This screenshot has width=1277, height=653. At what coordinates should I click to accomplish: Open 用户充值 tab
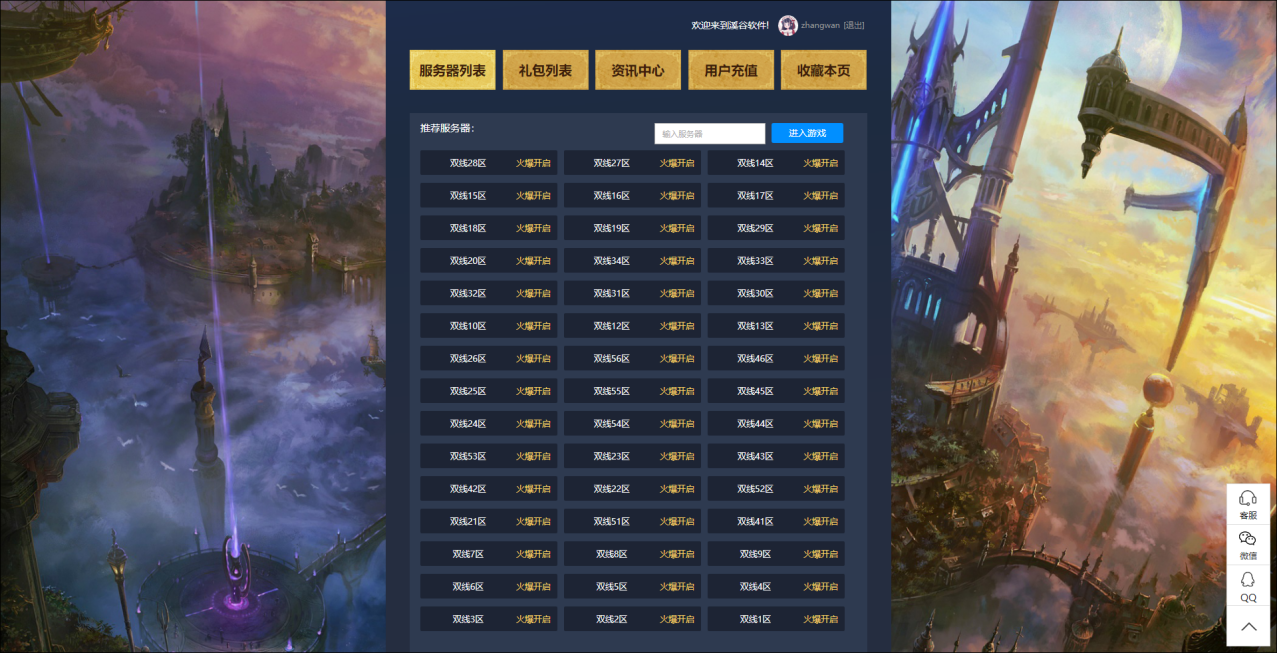click(731, 70)
